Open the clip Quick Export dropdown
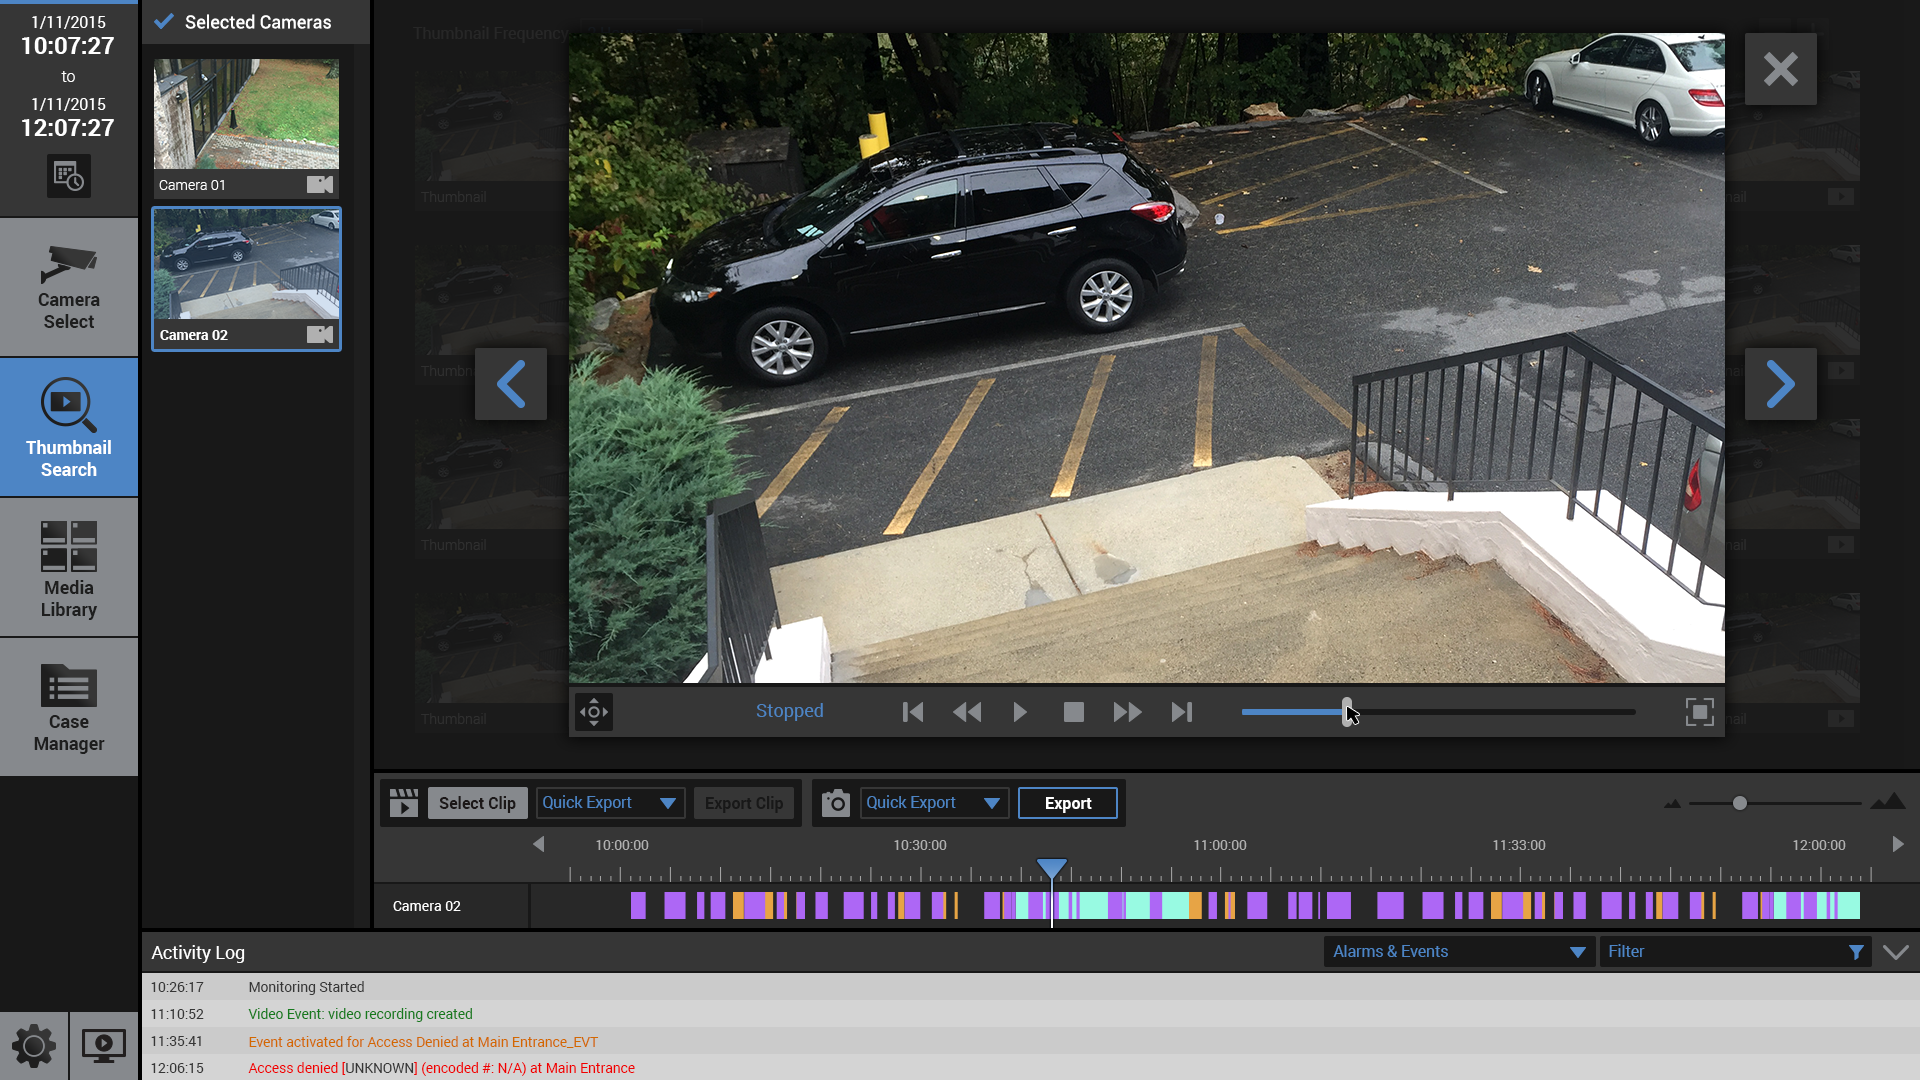The width and height of the screenshot is (1920, 1080). 610,803
